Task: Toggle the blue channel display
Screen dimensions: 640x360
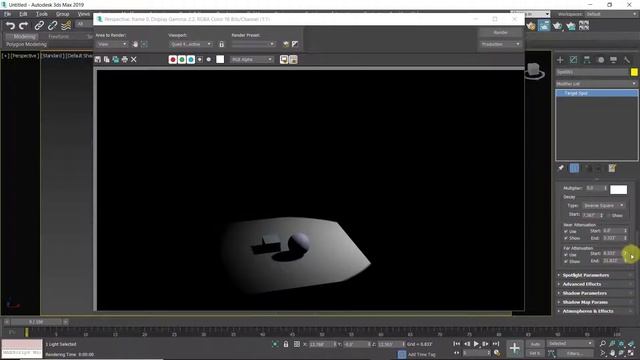Action: click(x=191, y=60)
